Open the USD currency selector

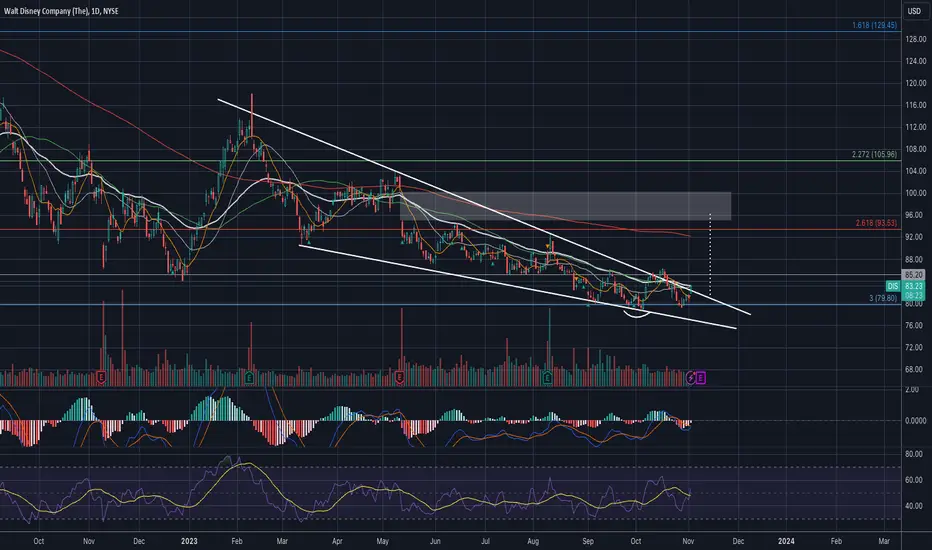(x=914, y=11)
